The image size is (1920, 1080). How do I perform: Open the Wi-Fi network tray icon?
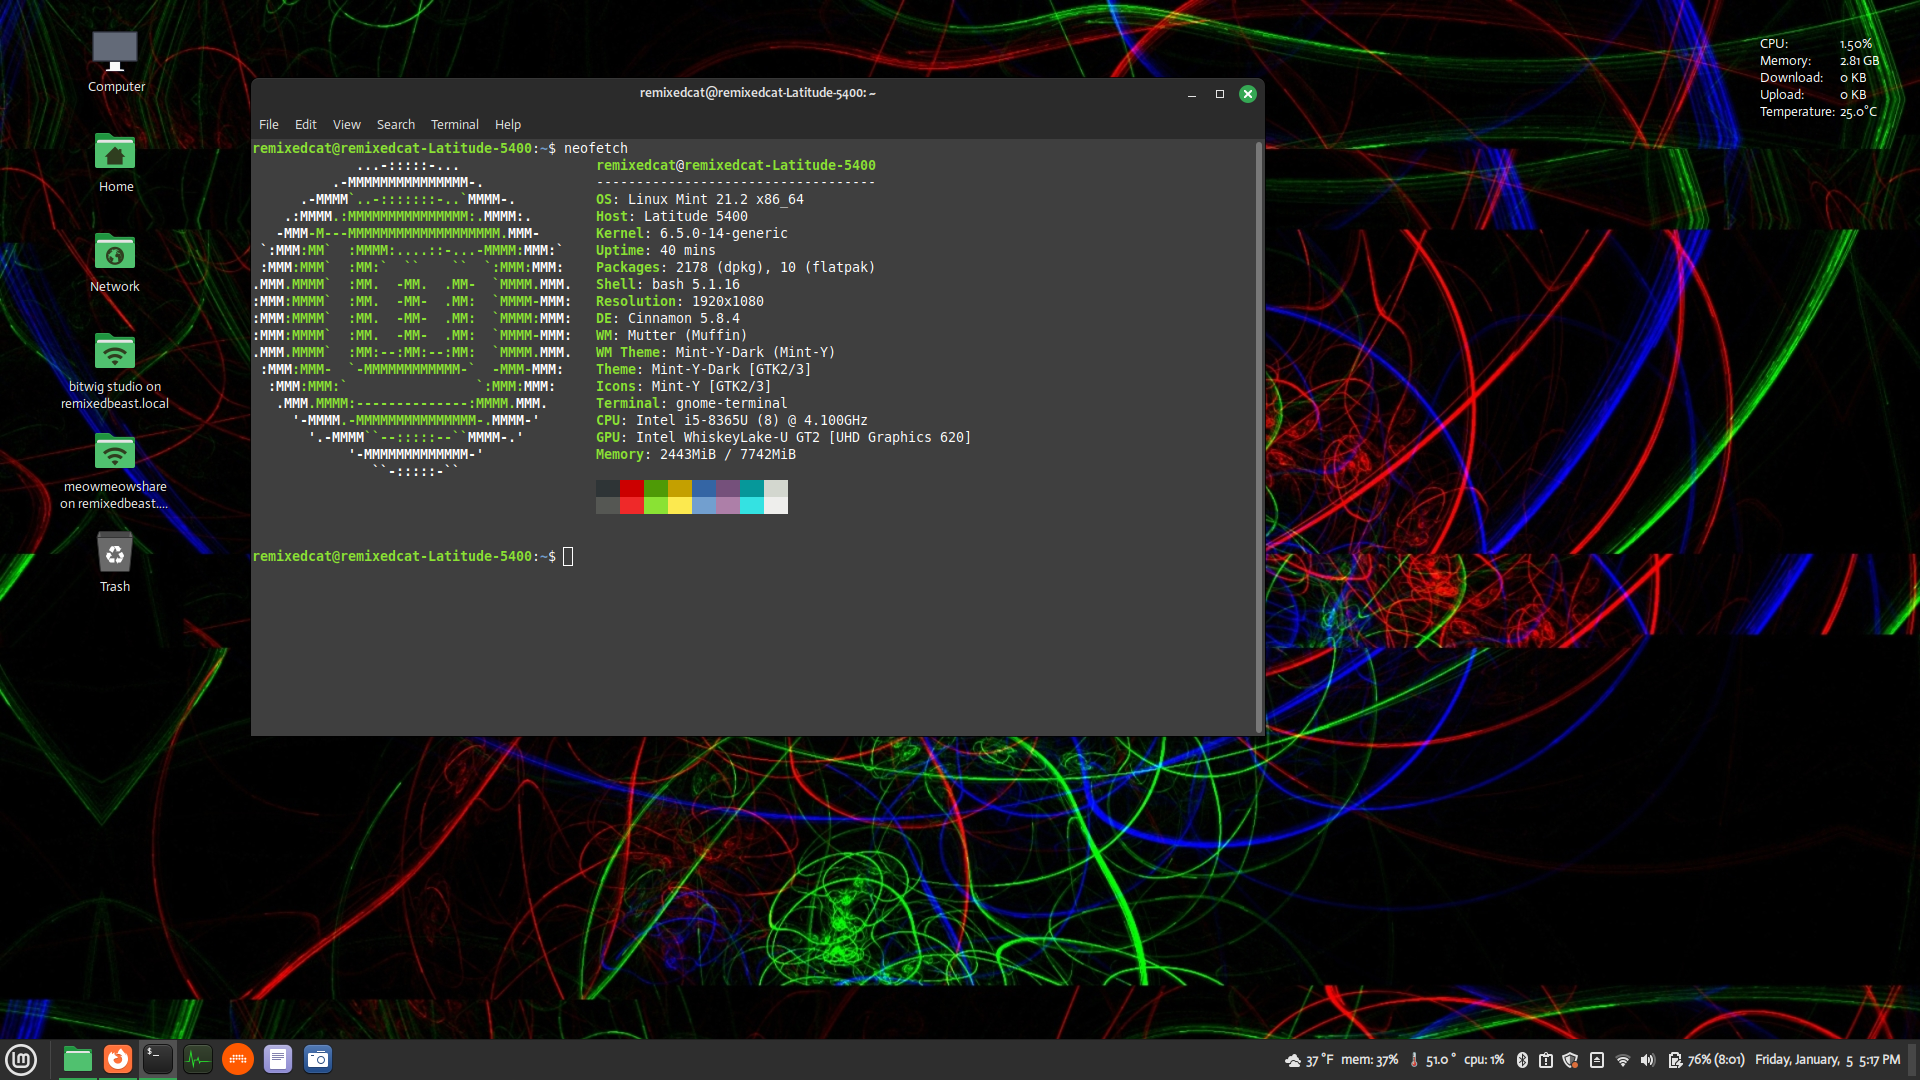tap(1623, 1060)
